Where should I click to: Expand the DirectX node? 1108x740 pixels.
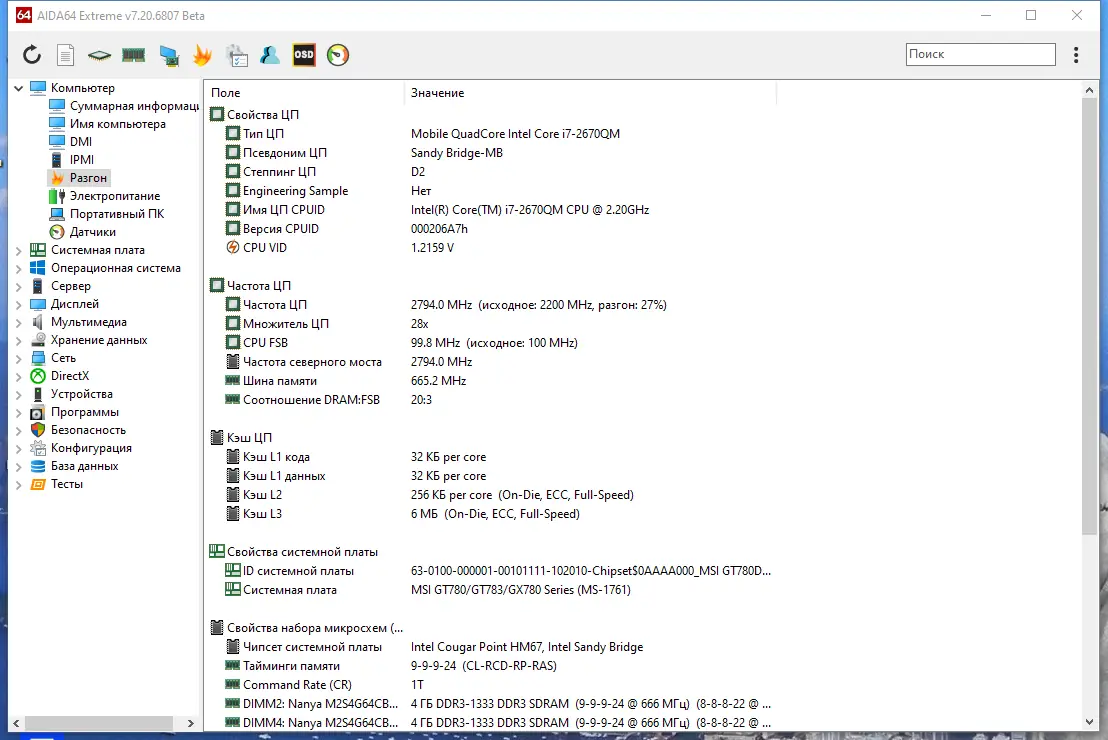point(18,377)
